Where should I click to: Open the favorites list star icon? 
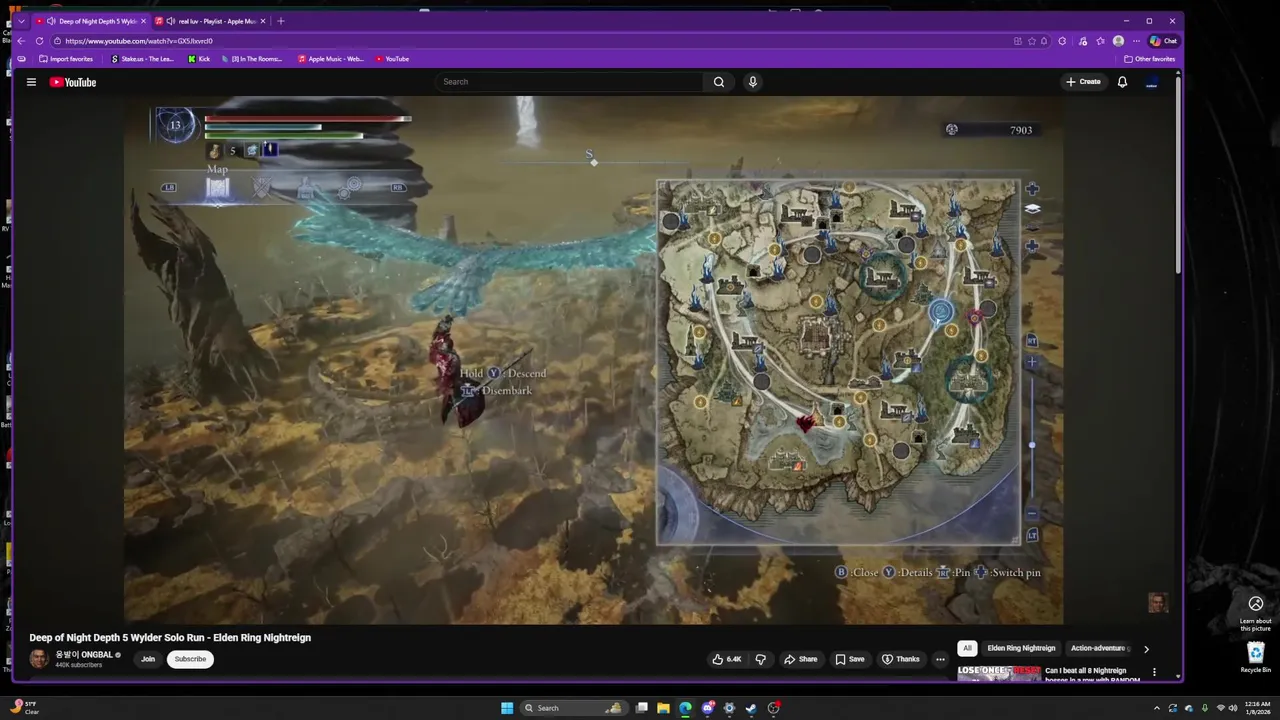[x=1100, y=41]
